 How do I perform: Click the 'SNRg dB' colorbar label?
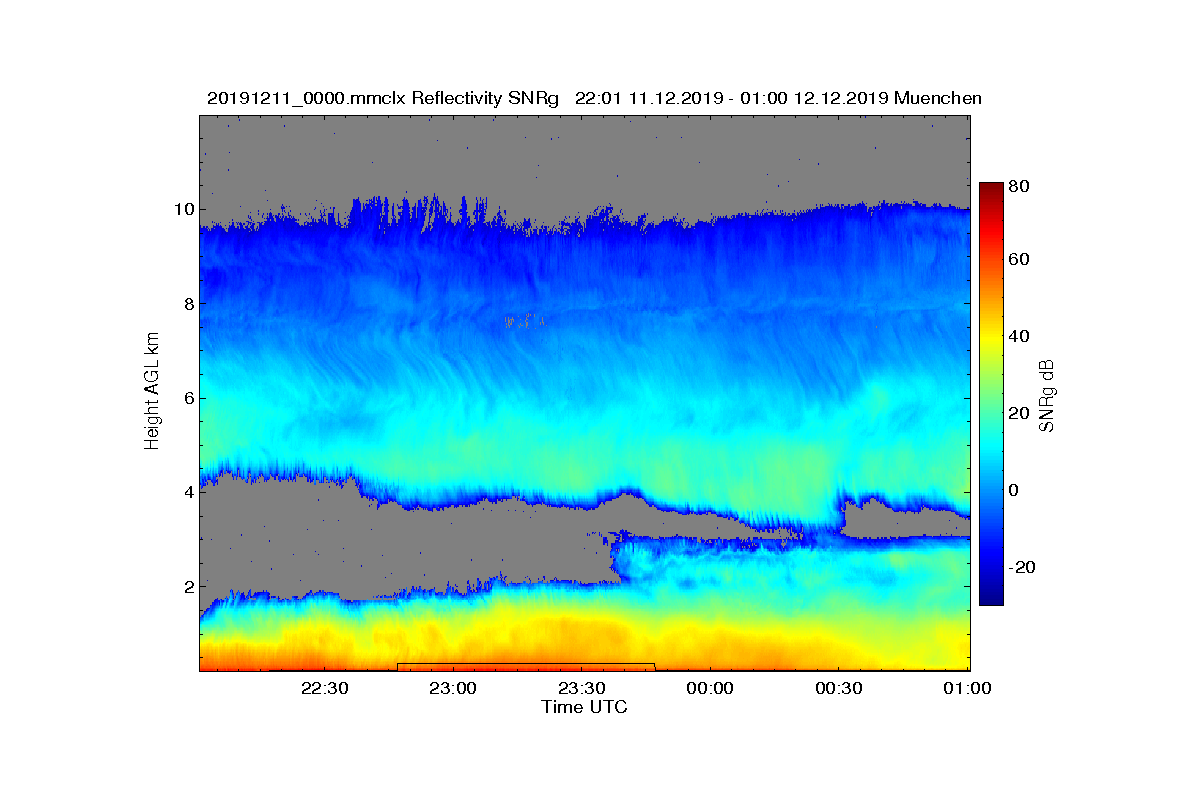pyautogui.click(x=1046, y=395)
